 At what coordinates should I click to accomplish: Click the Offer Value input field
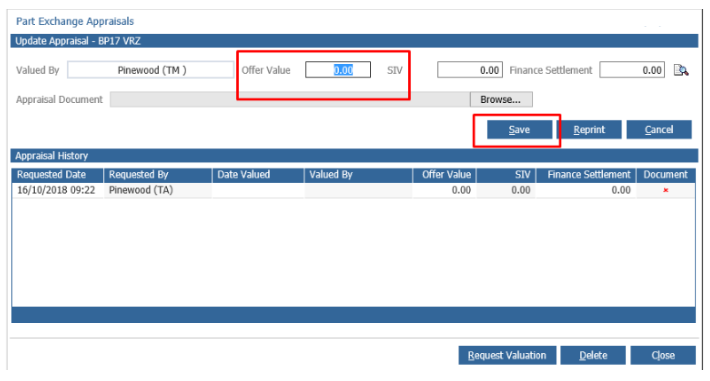tap(338, 70)
